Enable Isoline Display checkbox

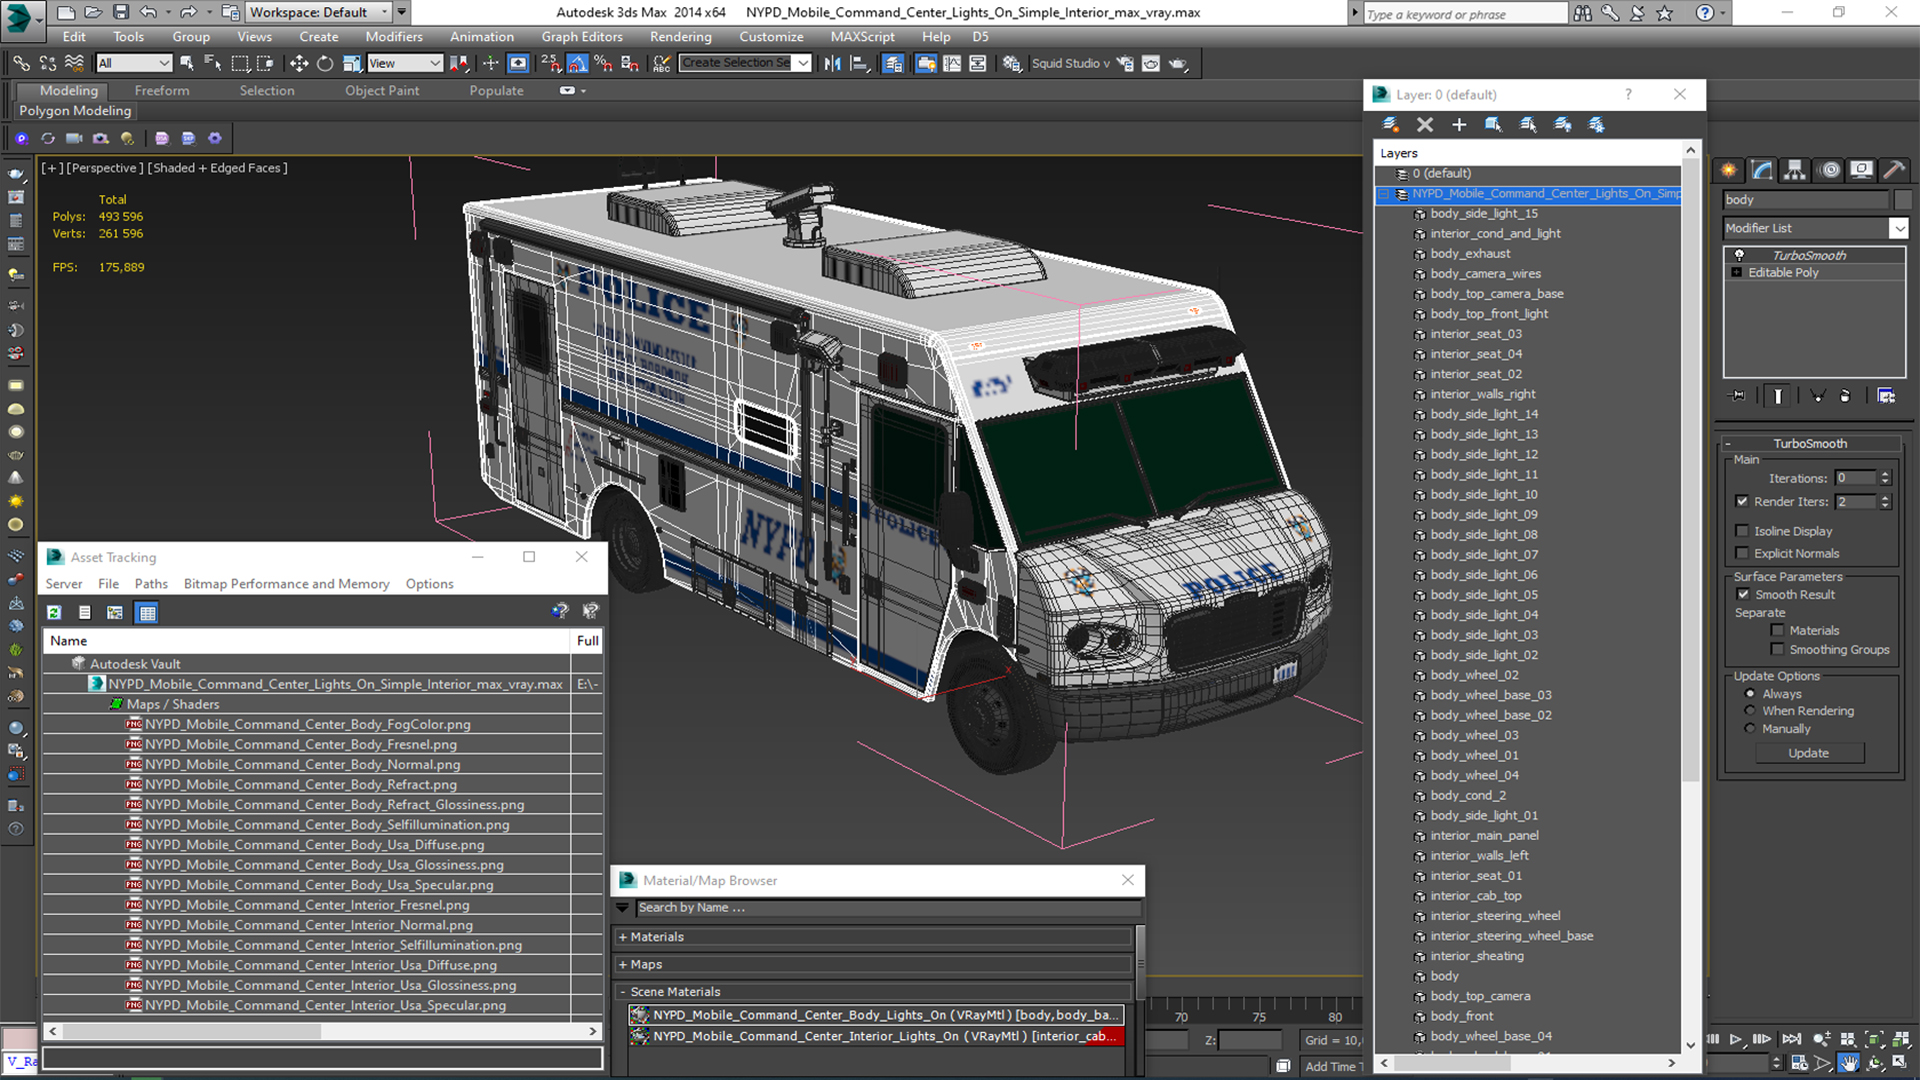pos(1742,531)
